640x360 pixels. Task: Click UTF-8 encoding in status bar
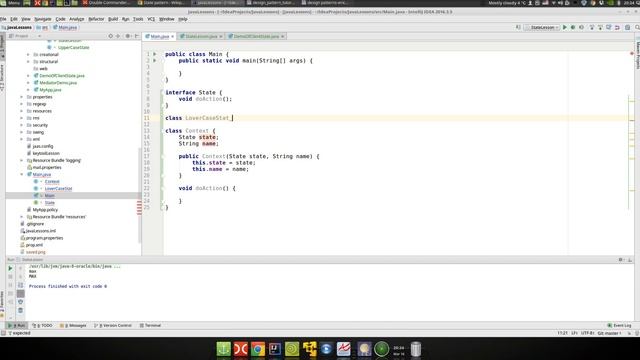coord(587,333)
